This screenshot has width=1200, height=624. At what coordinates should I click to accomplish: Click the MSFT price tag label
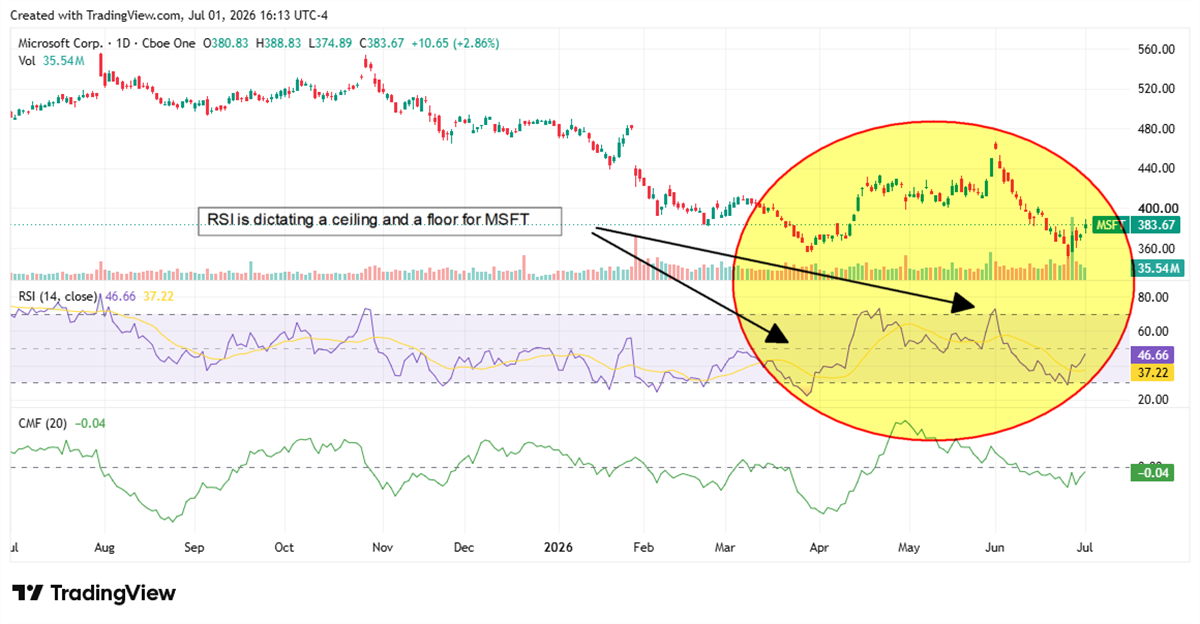pos(1112,225)
